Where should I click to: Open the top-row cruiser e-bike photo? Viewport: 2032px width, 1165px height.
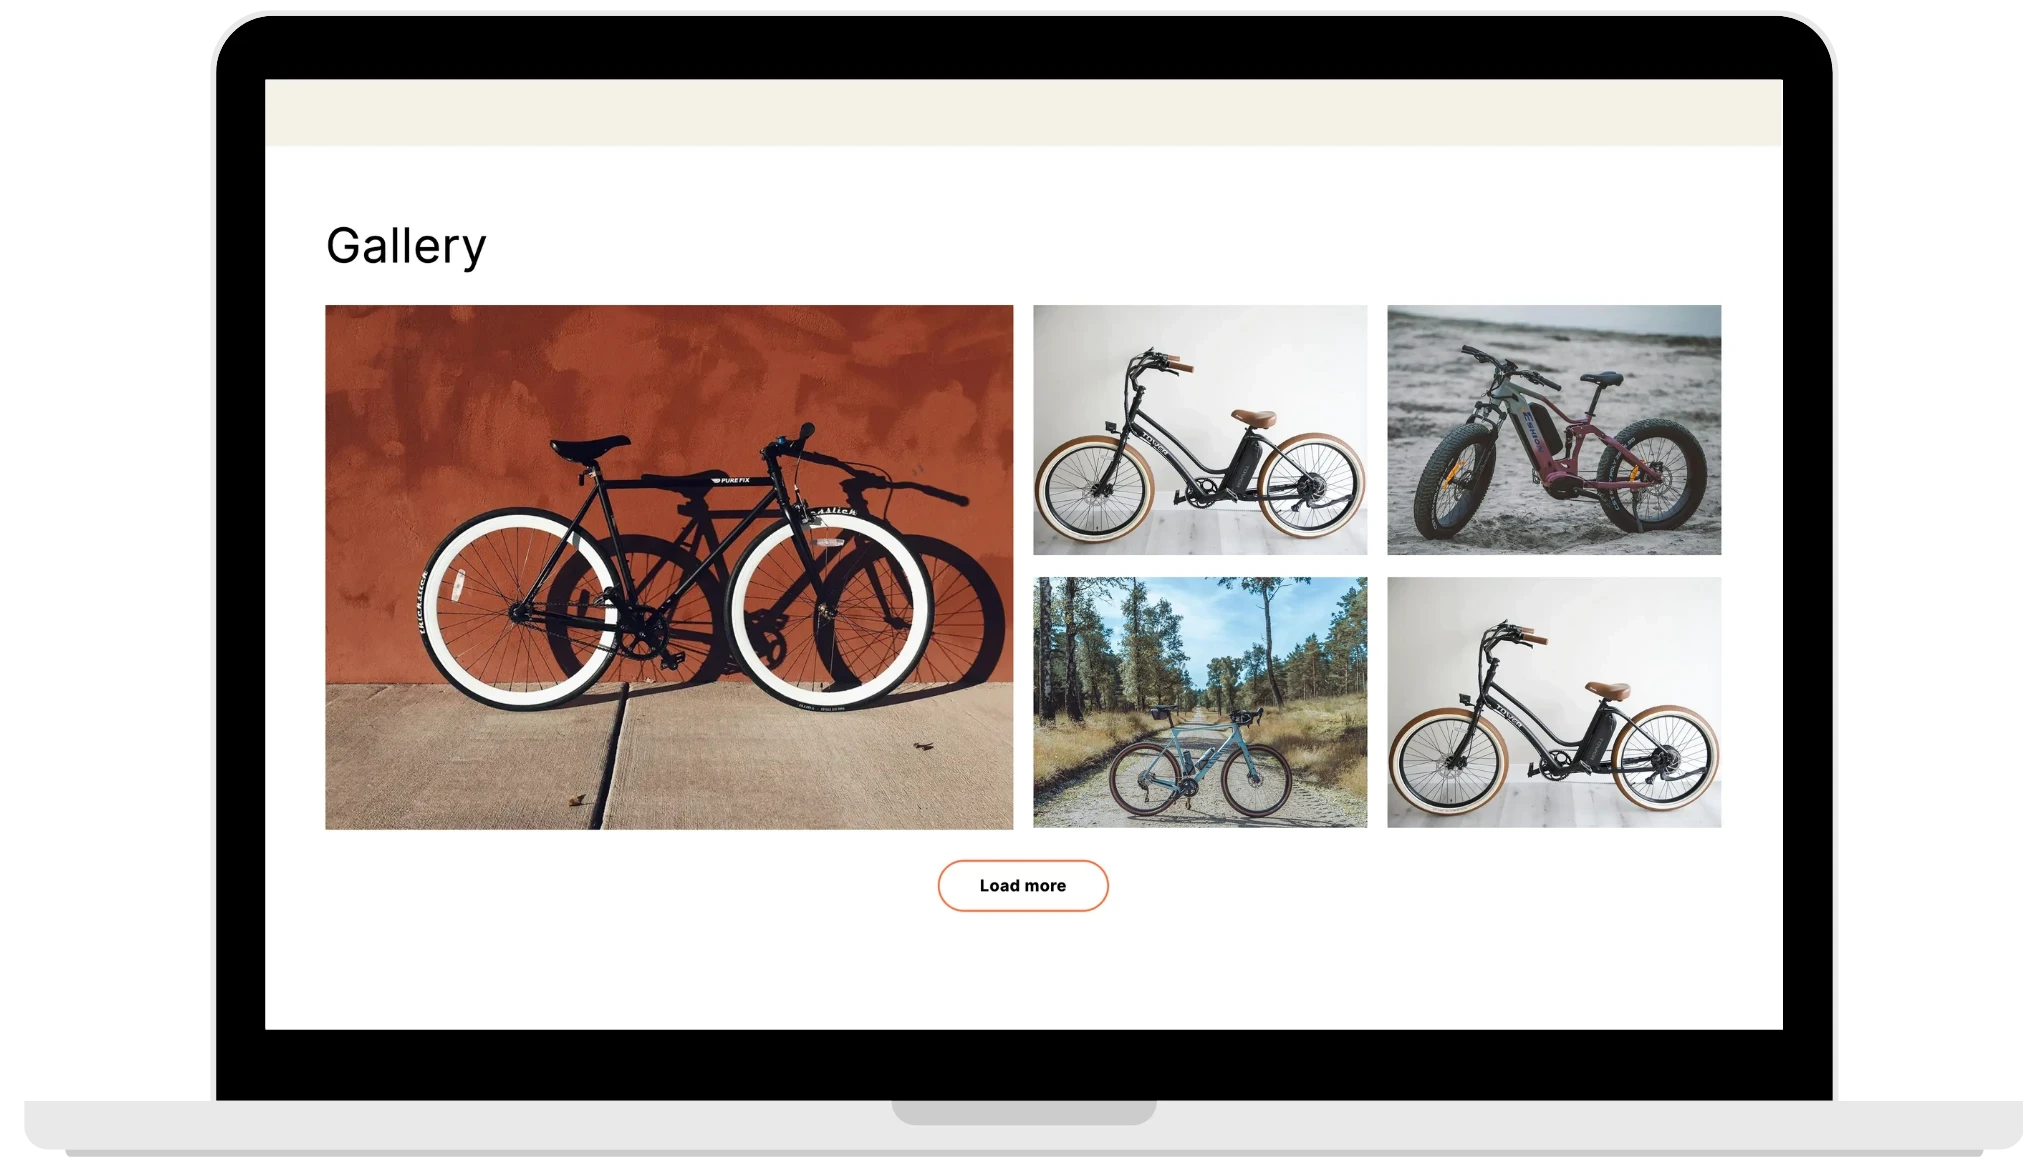tap(1199, 429)
